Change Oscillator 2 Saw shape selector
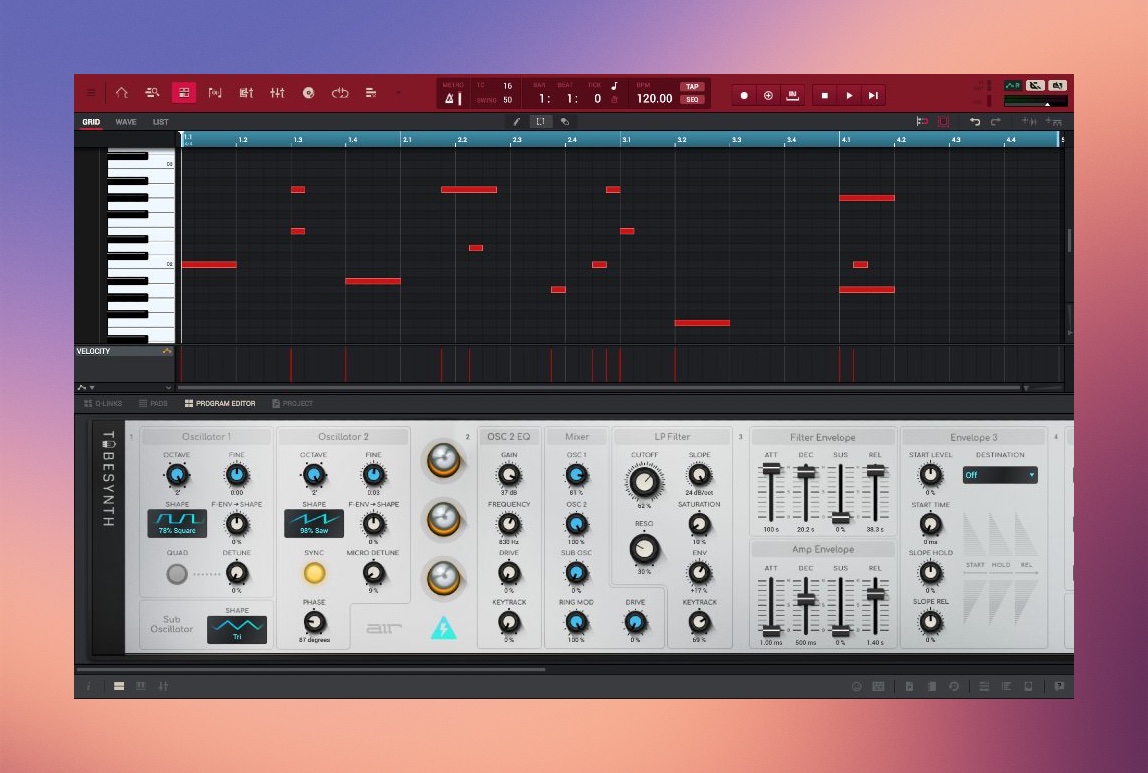The width and height of the screenshot is (1148, 773). (316, 521)
